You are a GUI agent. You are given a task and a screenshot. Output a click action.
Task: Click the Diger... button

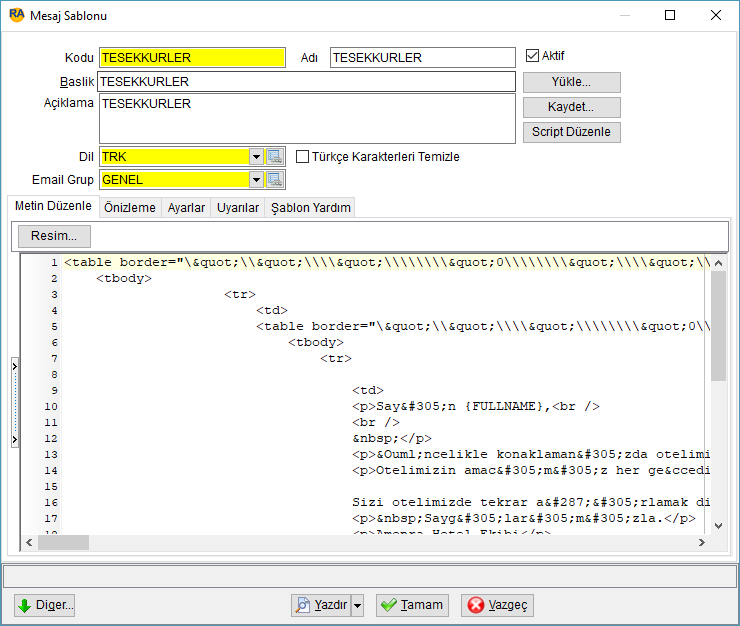(x=44, y=605)
